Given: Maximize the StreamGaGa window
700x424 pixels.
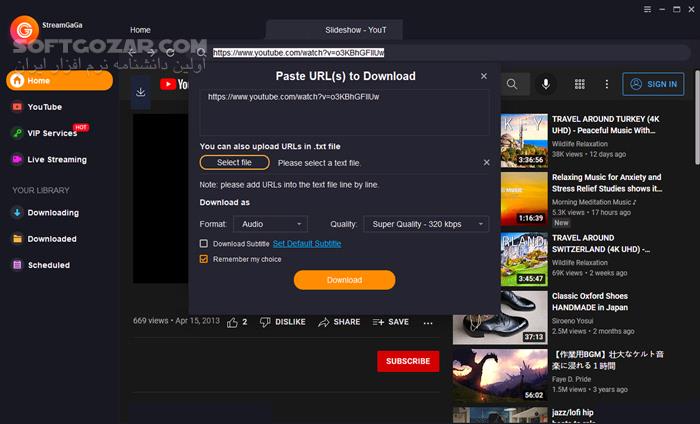Looking at the screenshot, I should [677, 9].
